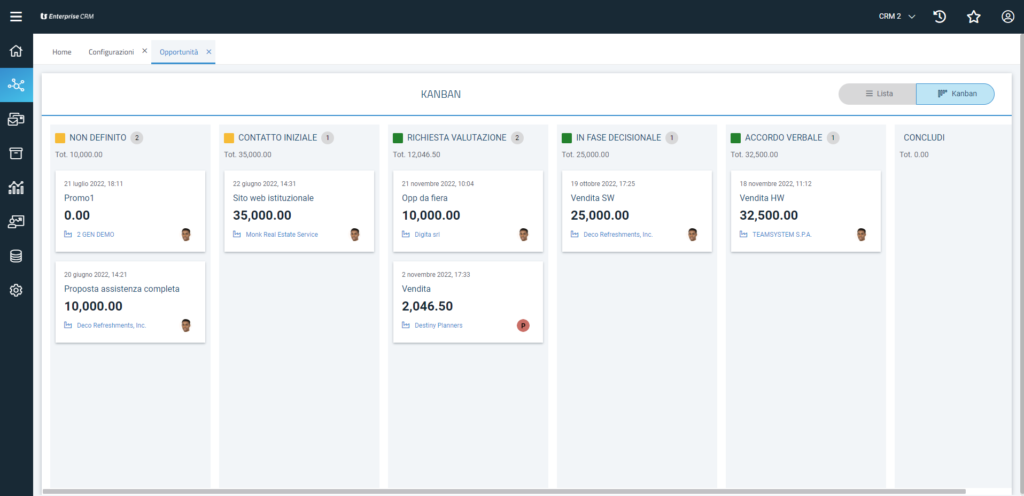Viewport: 1024px width, 496px height.
Task: Click the owner avatar on Promo1 card
Action: coord(186,234)
